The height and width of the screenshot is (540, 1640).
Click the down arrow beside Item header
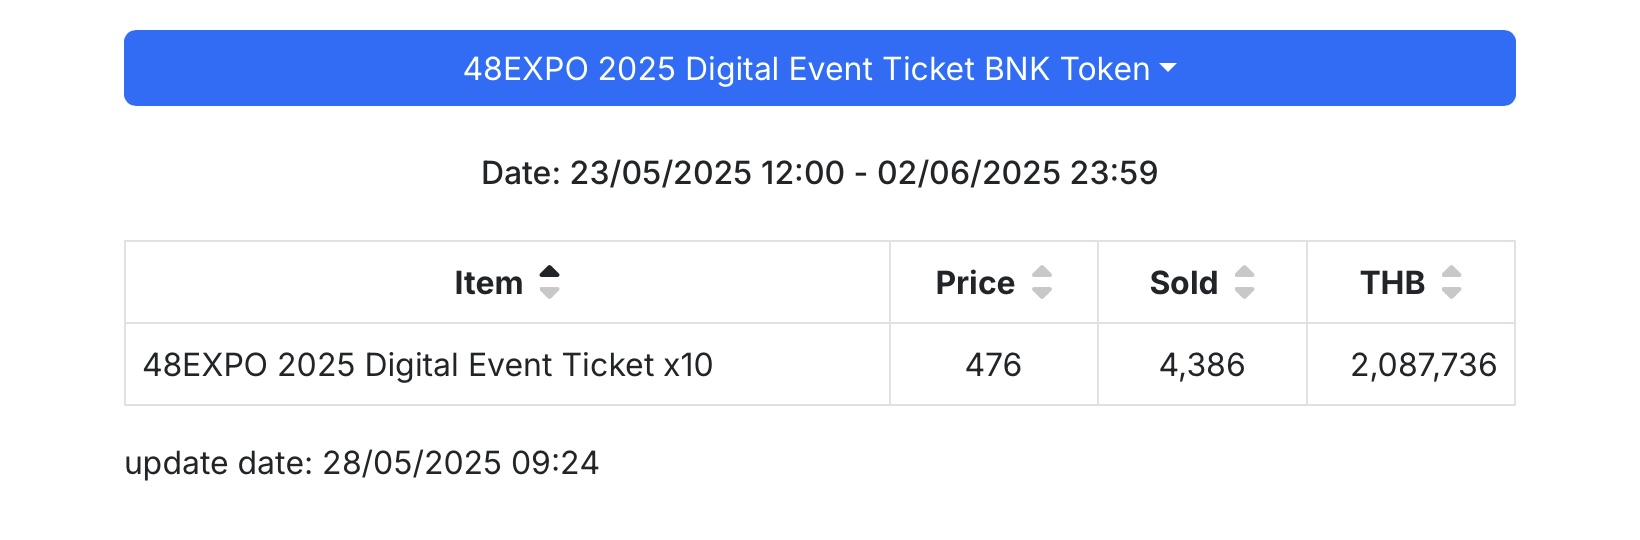point(550,292)
